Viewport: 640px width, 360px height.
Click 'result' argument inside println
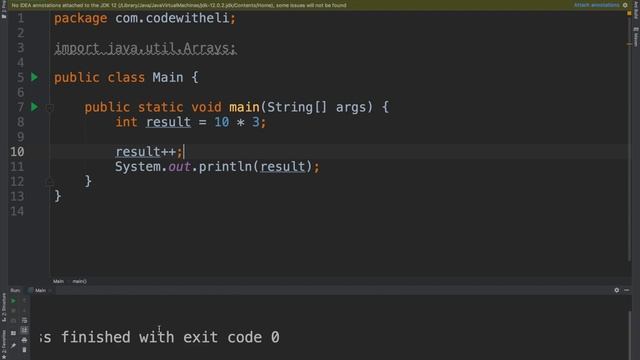point(283,167)
